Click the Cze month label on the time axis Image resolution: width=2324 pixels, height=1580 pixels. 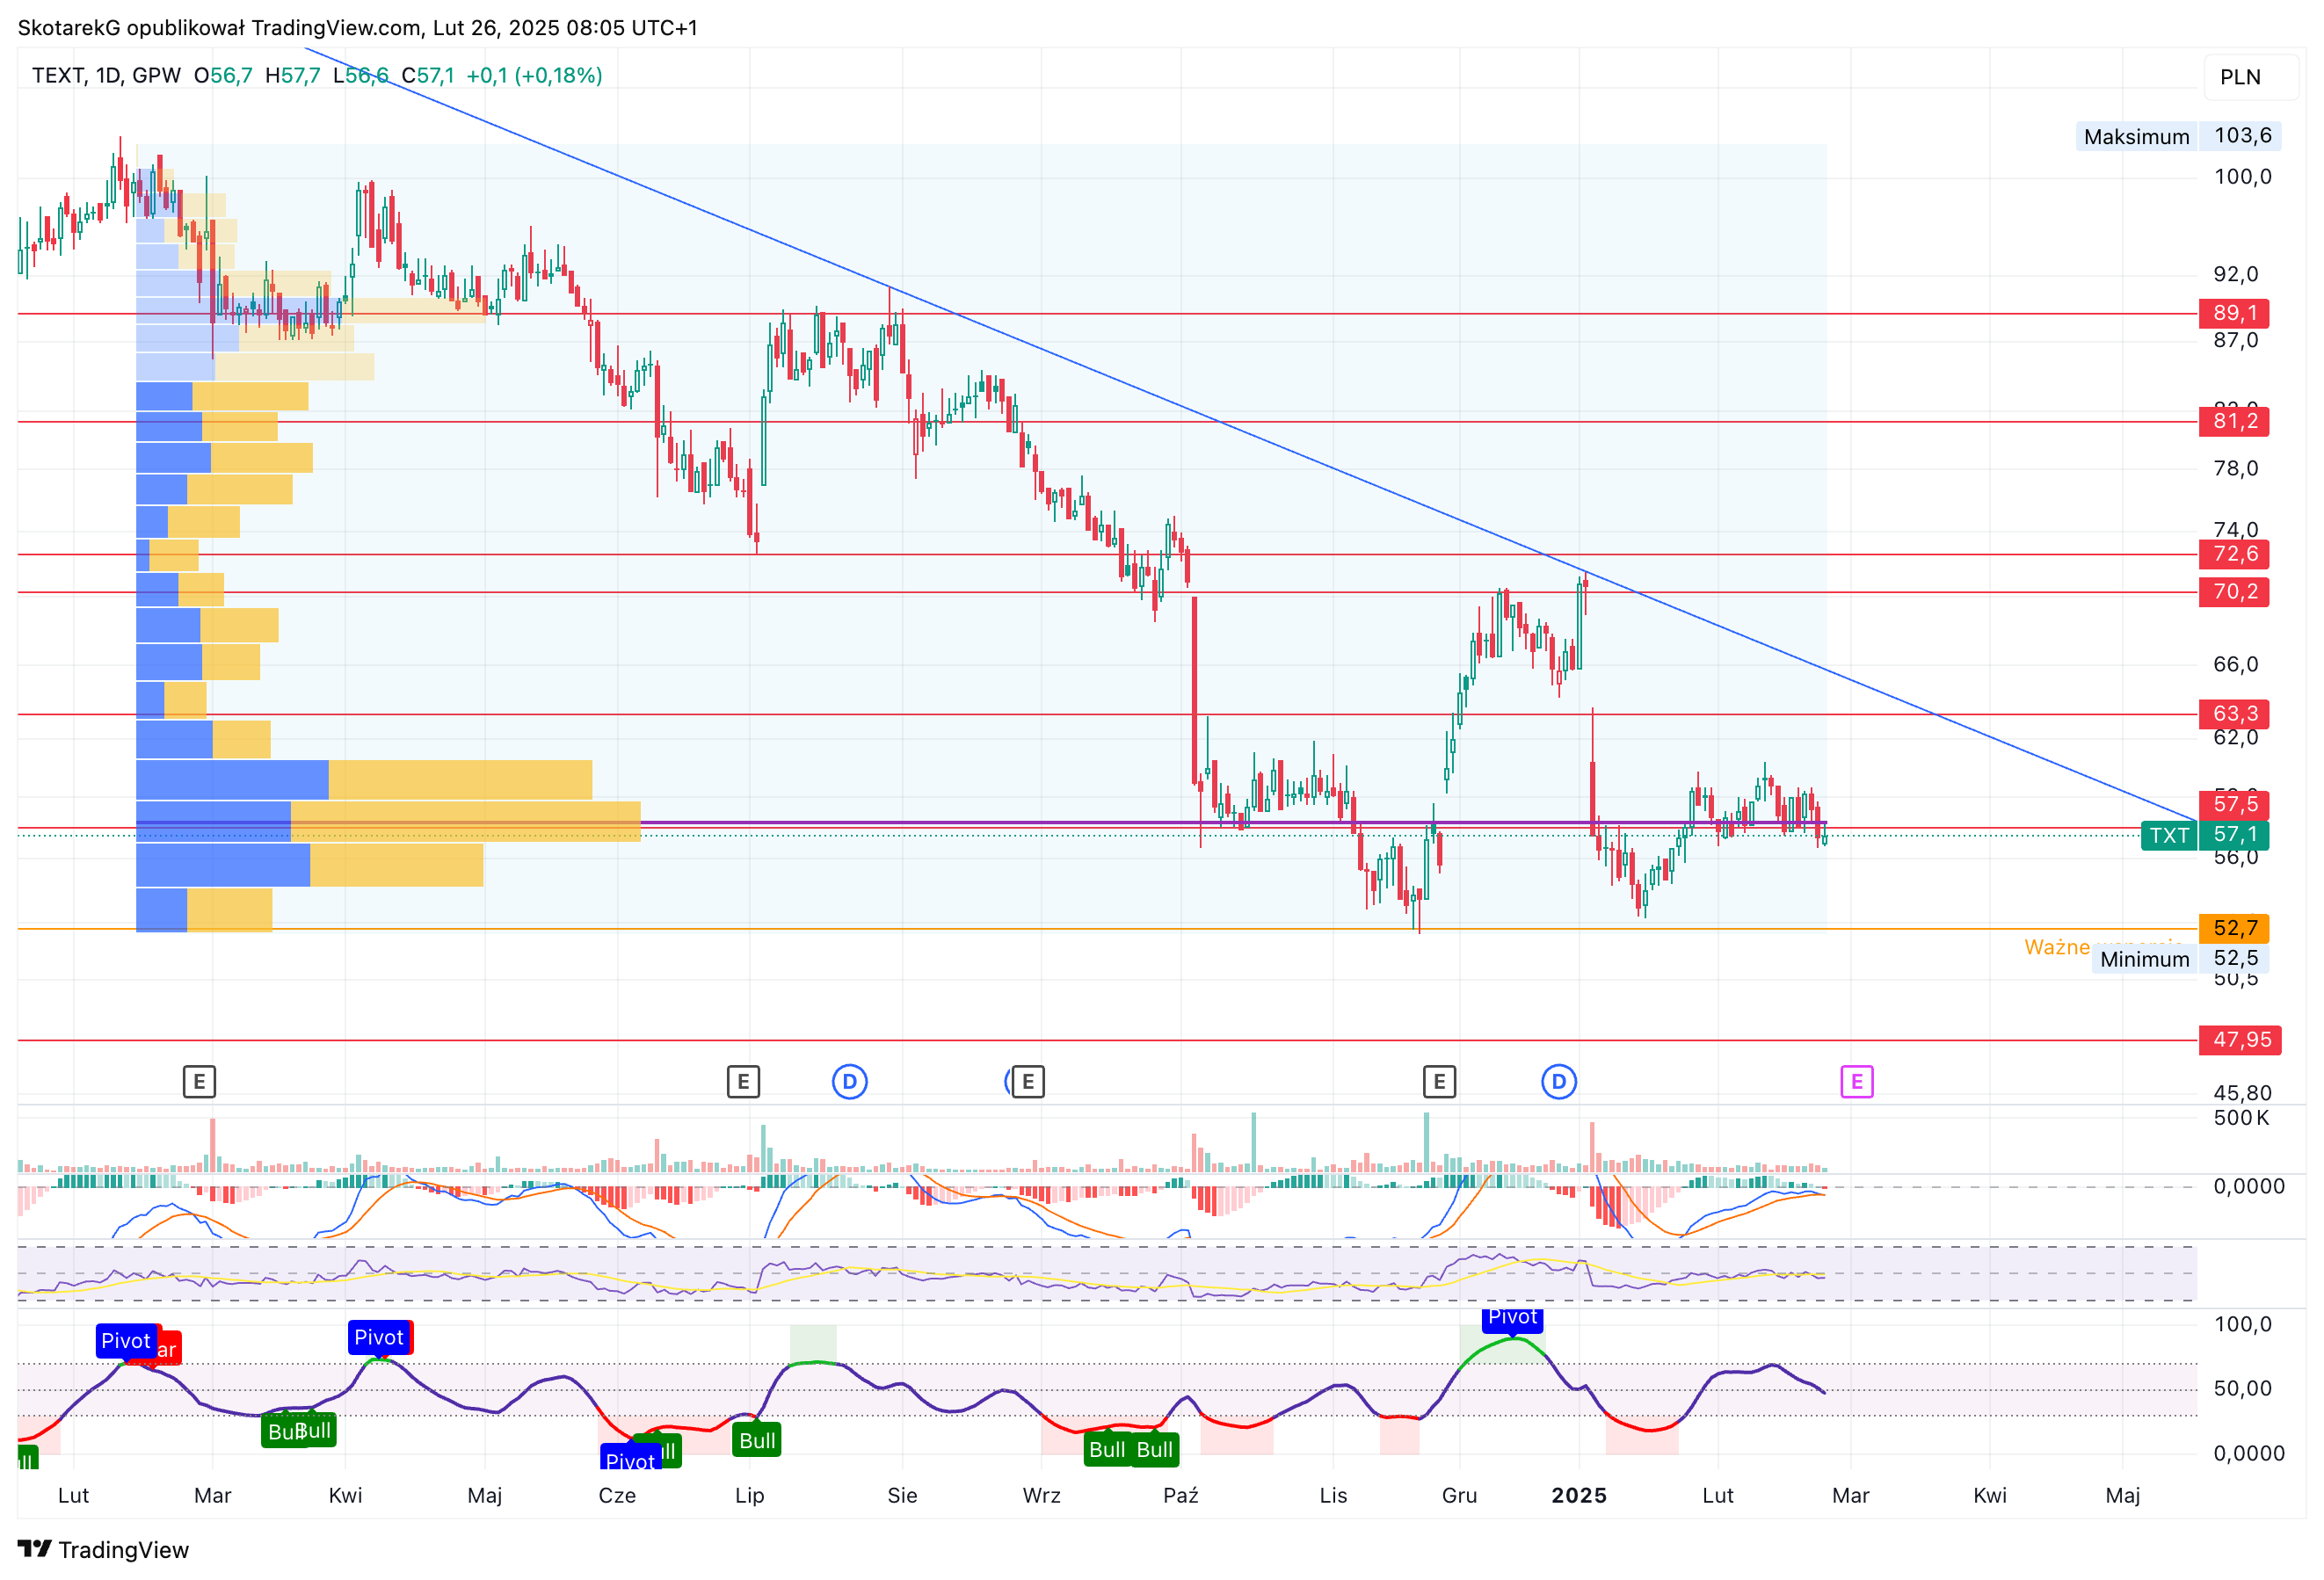tap(617, 1495)
